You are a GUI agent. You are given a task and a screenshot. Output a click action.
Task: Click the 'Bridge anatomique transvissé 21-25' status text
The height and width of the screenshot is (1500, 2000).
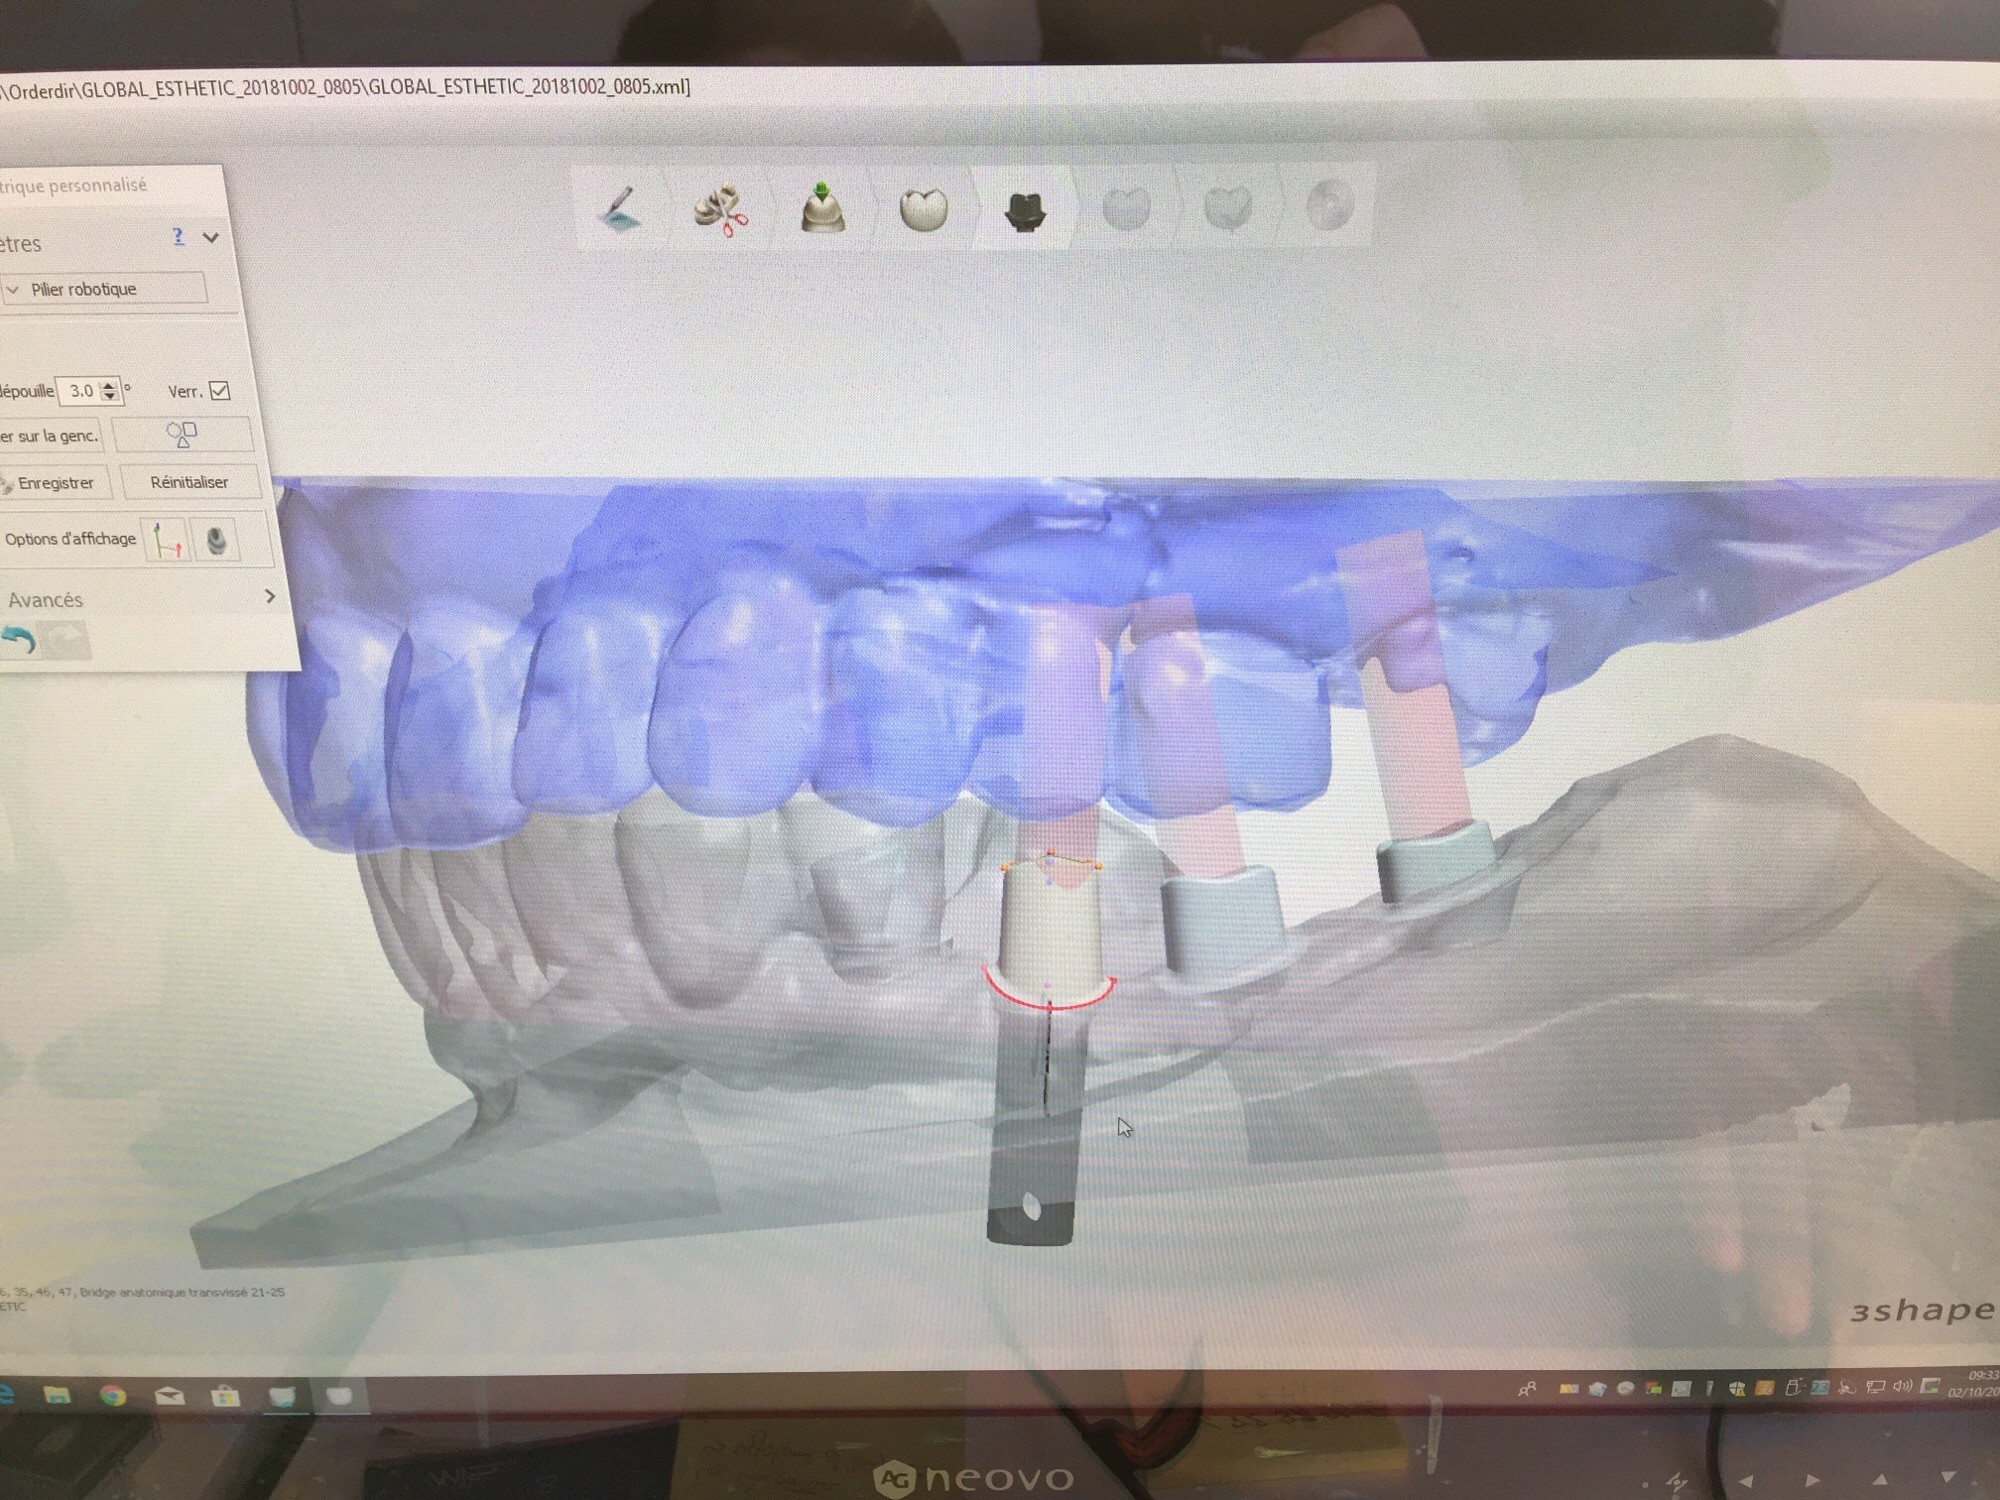[182, 1292]
